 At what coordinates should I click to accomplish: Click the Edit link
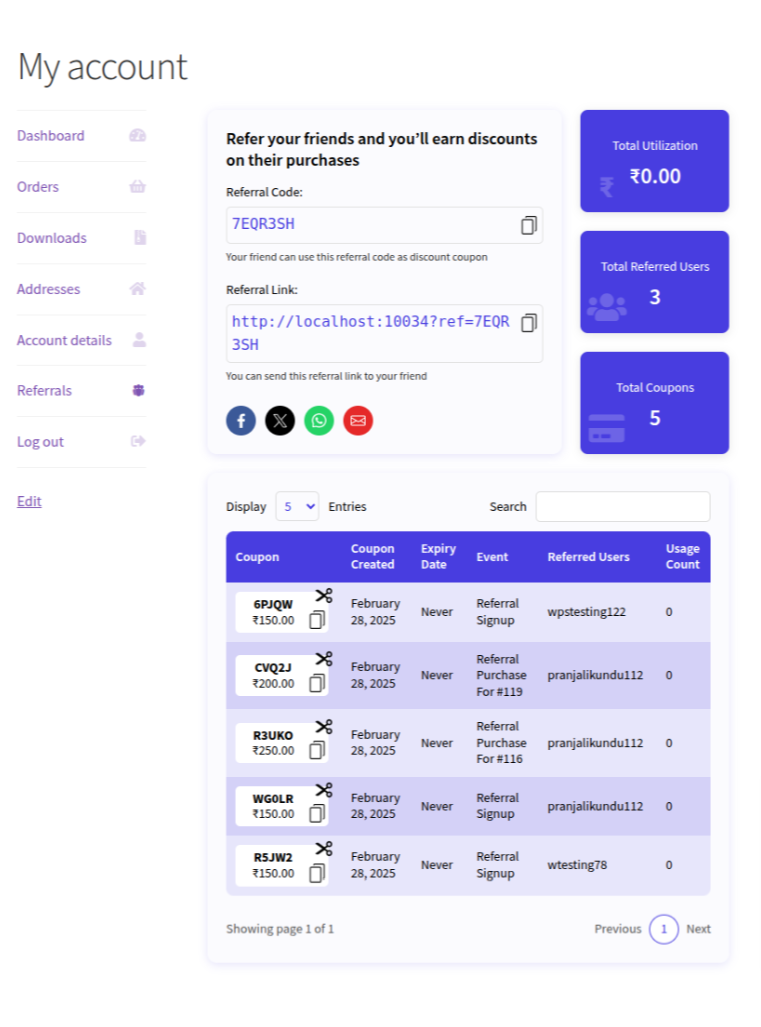pyautogui.click(x=29, y=501)
